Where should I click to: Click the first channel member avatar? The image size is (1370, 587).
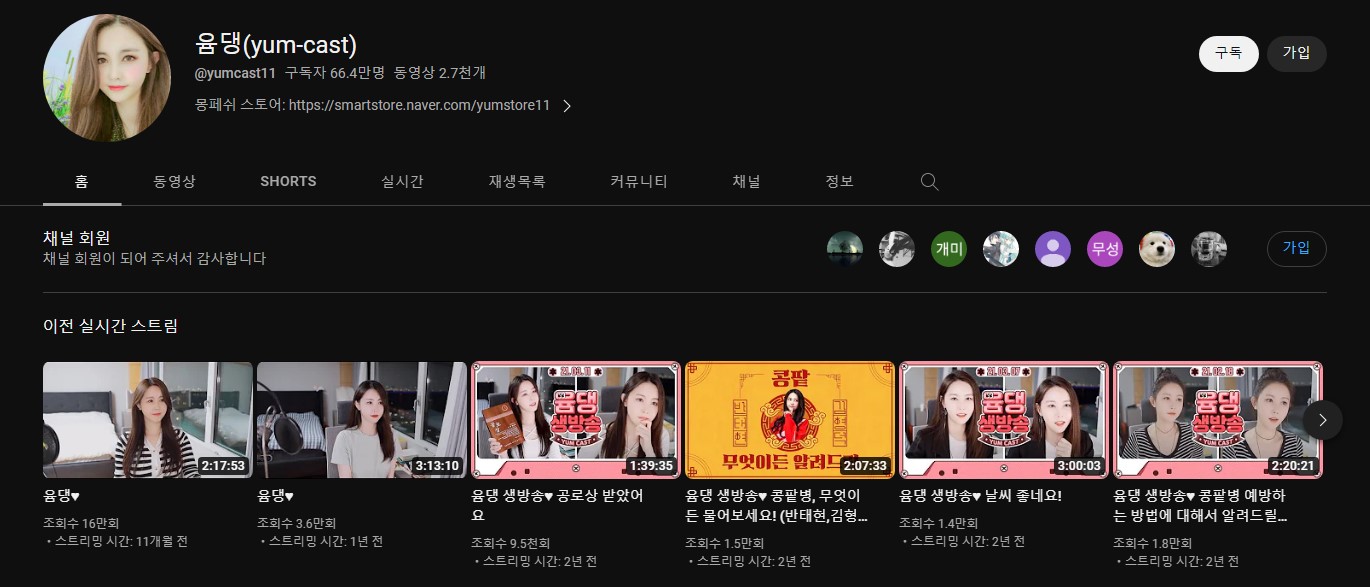coord(845,249)
